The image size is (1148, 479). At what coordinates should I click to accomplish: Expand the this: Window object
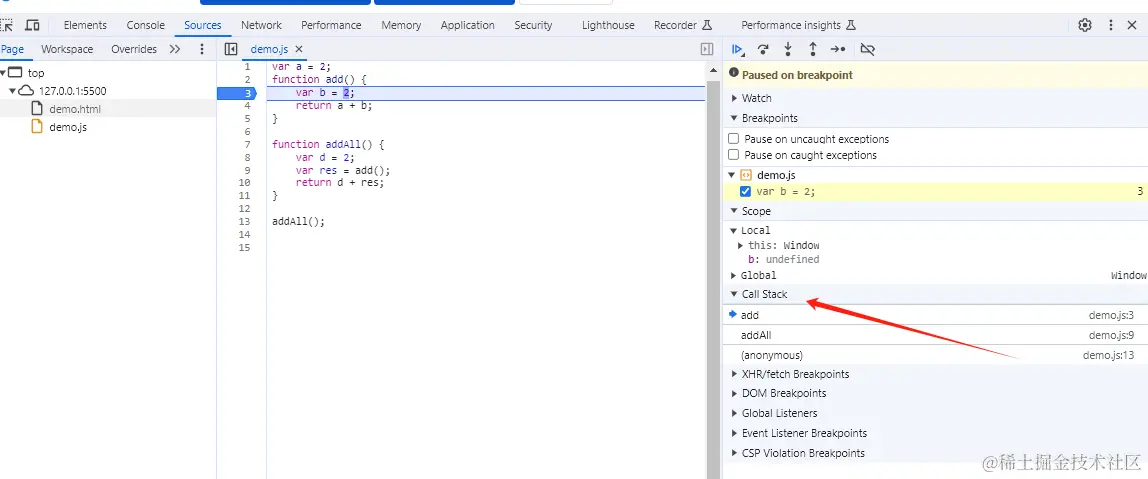pos(741,245)
